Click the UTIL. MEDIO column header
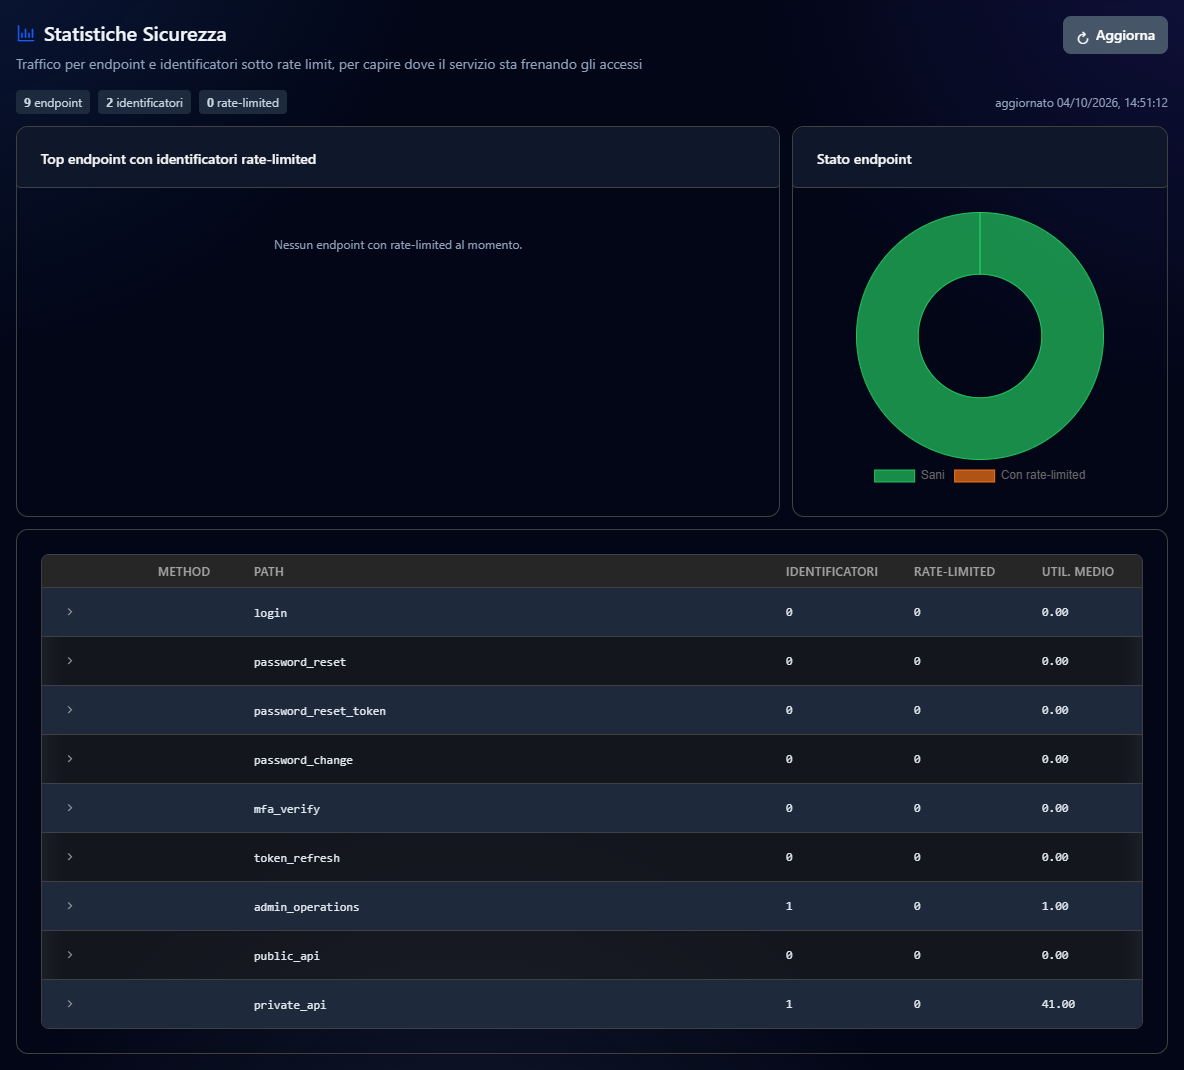Image resolution: width=1184 pixels, height=1070 pixels. click(x=1078, y=572)
